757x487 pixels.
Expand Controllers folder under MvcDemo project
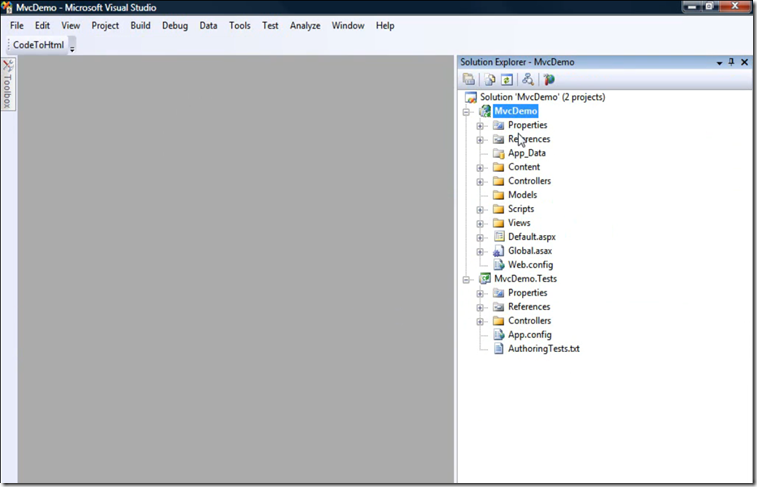(x=480, y=182)
